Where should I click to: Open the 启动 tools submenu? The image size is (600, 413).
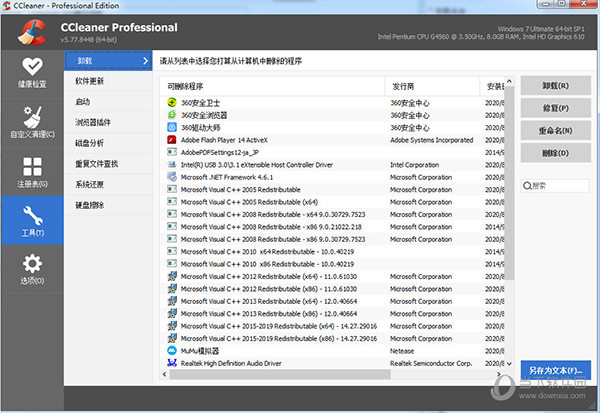[83, 102]
